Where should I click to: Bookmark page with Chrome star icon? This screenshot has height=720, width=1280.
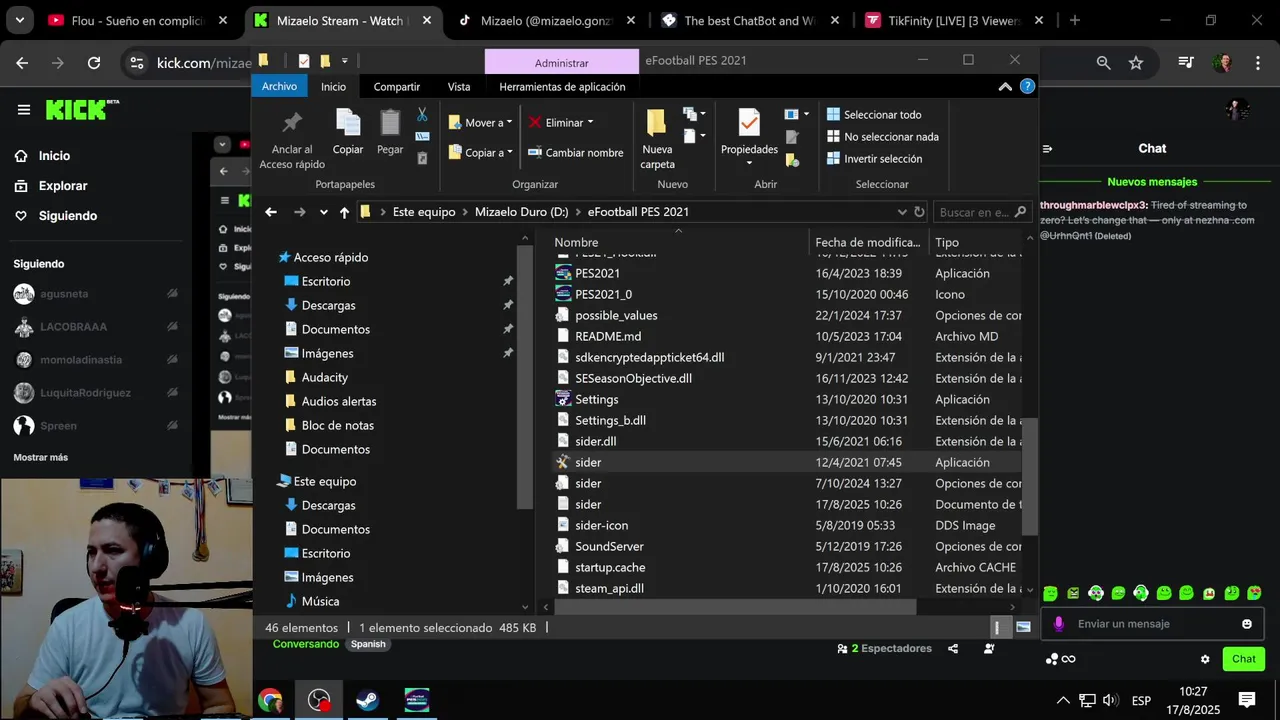(x=1136, y=63)
